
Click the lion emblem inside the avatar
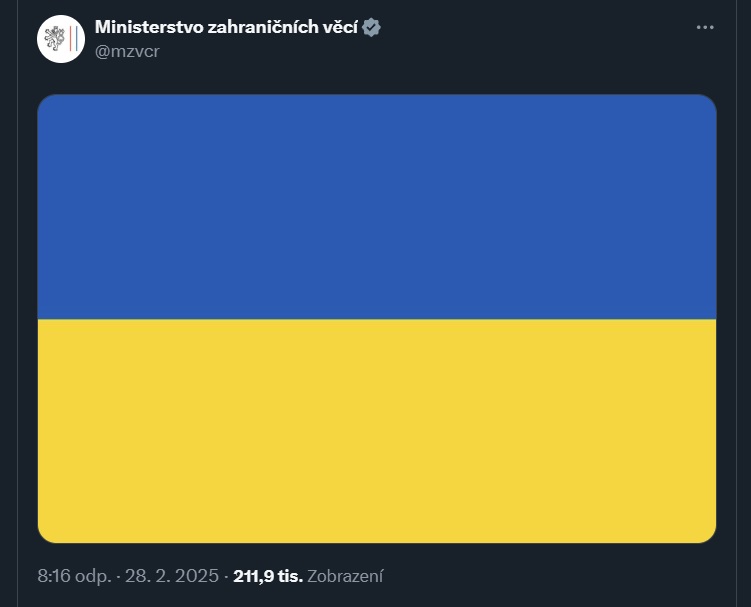click(55, 39)
